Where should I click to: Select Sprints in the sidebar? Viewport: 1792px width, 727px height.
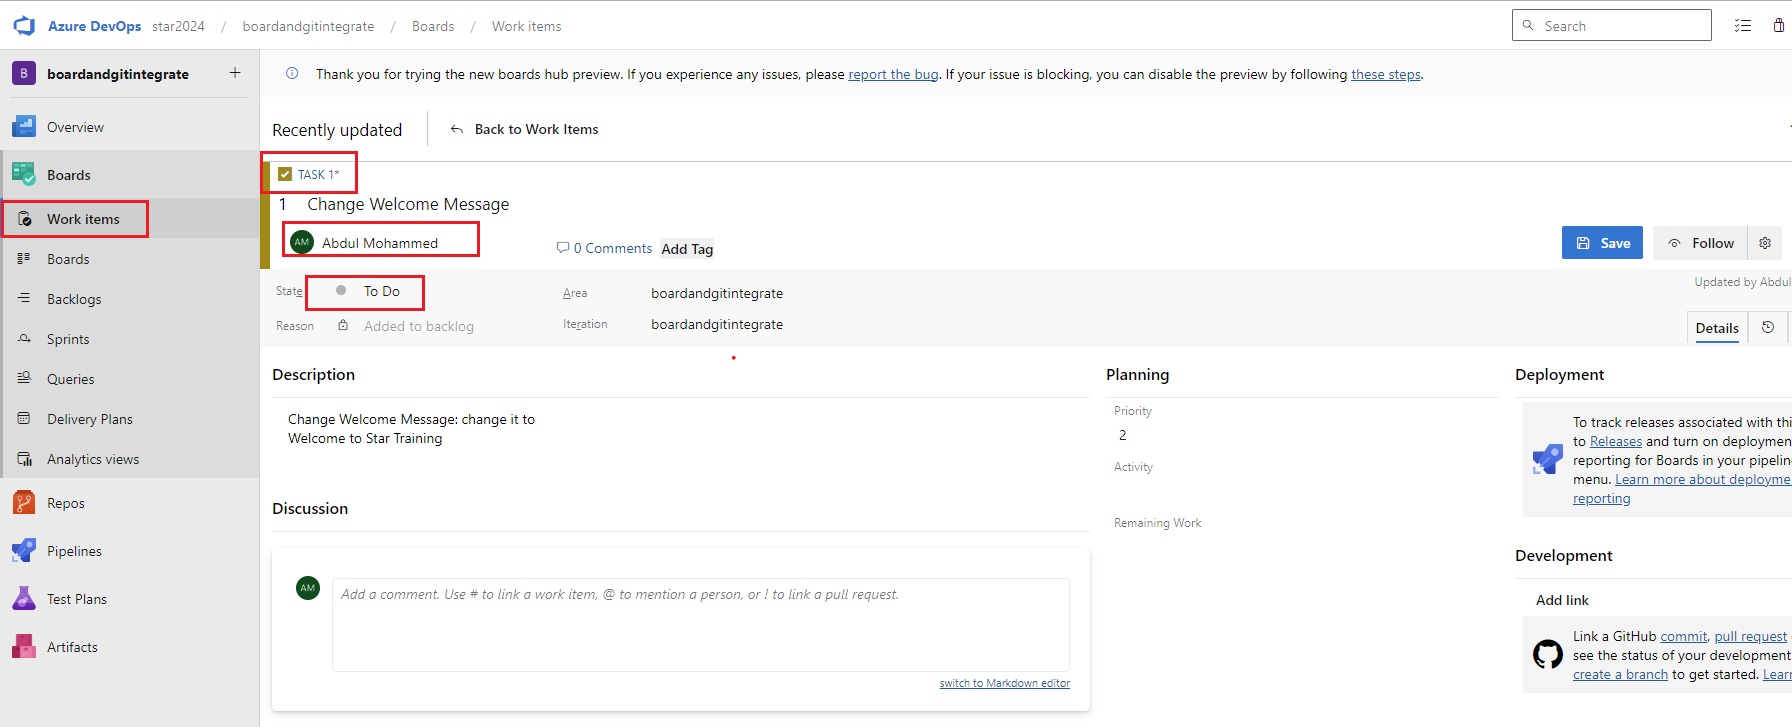tap(68, 339)
